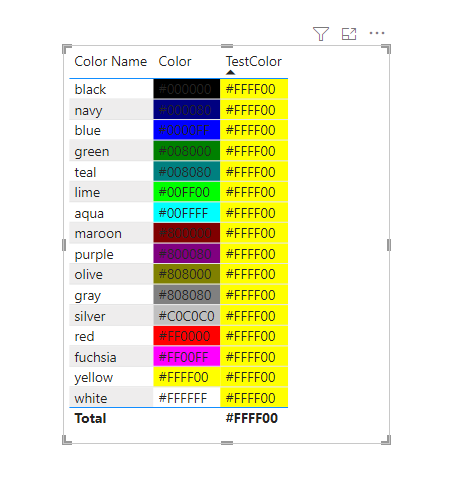
Task: Click the 'black' name cell
Action: coord(111,89)
